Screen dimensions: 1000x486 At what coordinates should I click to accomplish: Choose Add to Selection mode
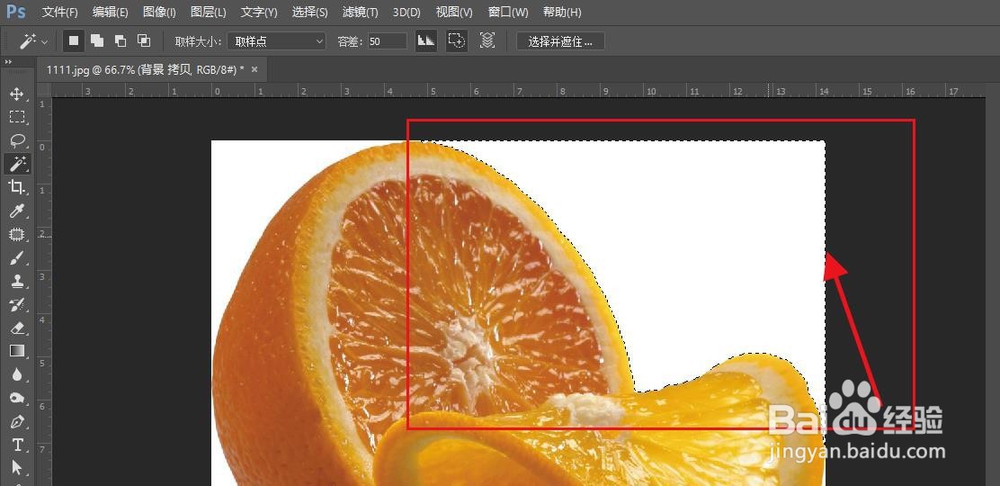point(97,41)
